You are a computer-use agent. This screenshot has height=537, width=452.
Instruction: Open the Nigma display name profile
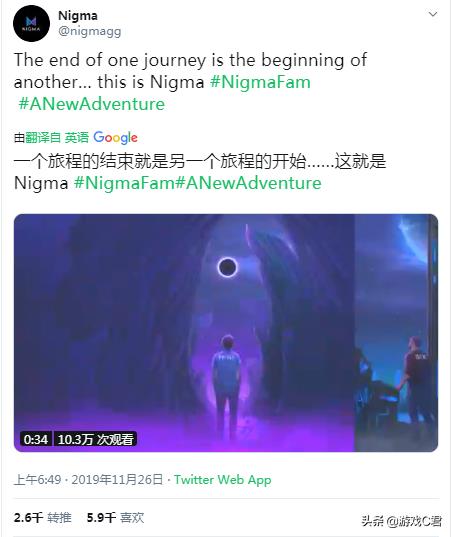click(x=78, y=15)
